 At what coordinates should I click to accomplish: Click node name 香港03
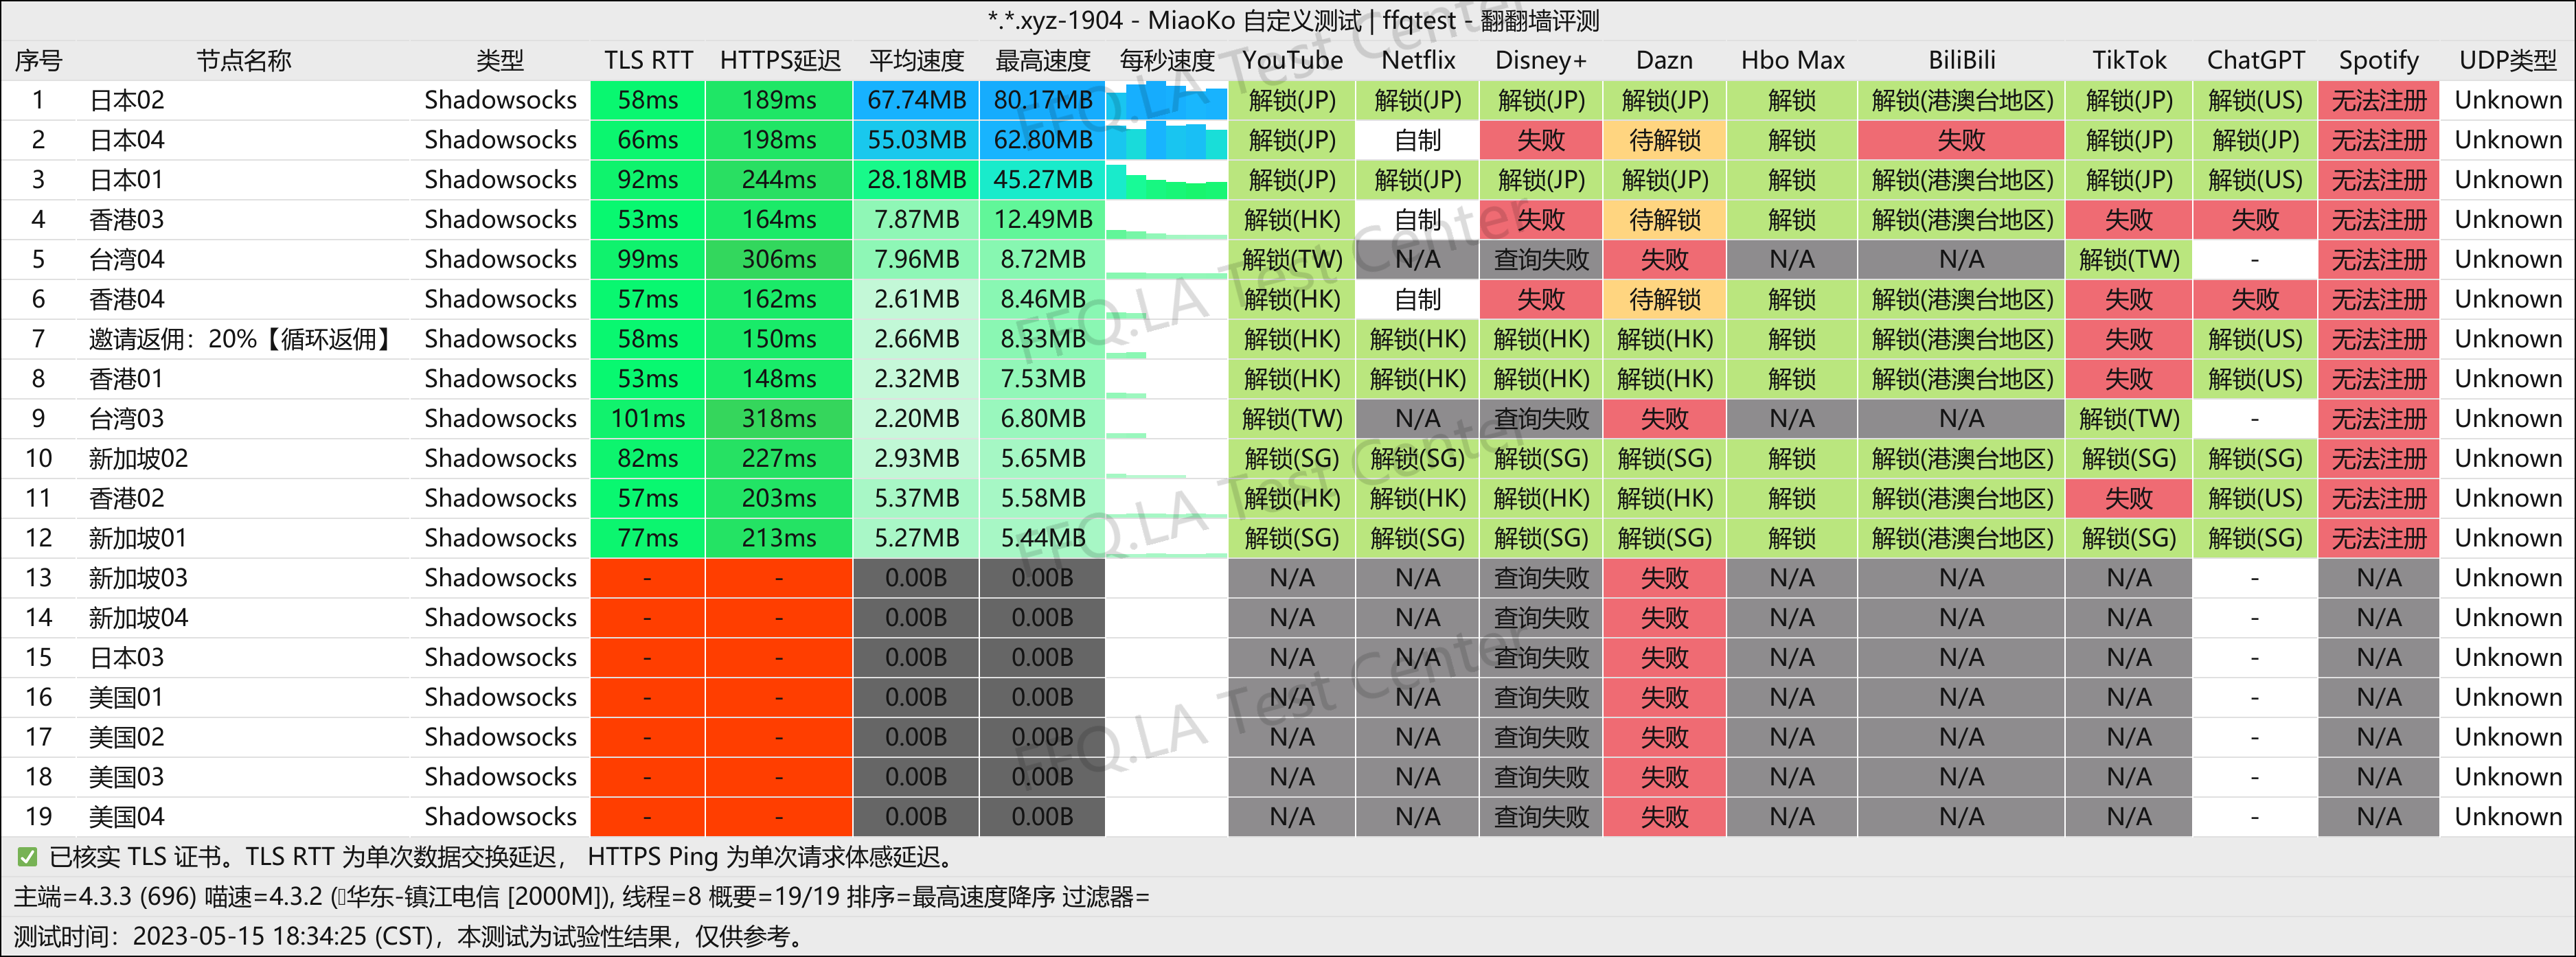click(x=126, y=219)
